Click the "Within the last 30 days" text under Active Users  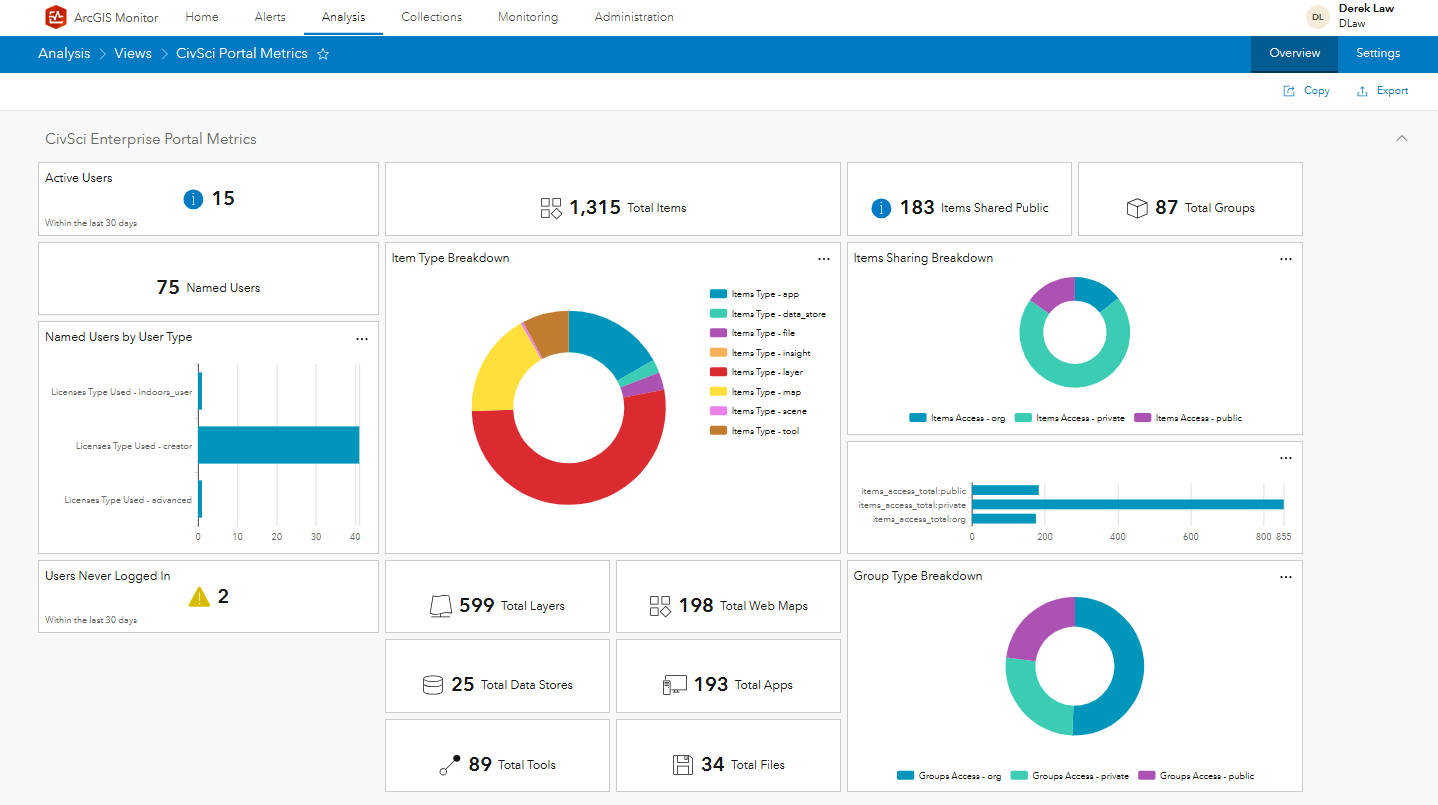coord(91,223)
